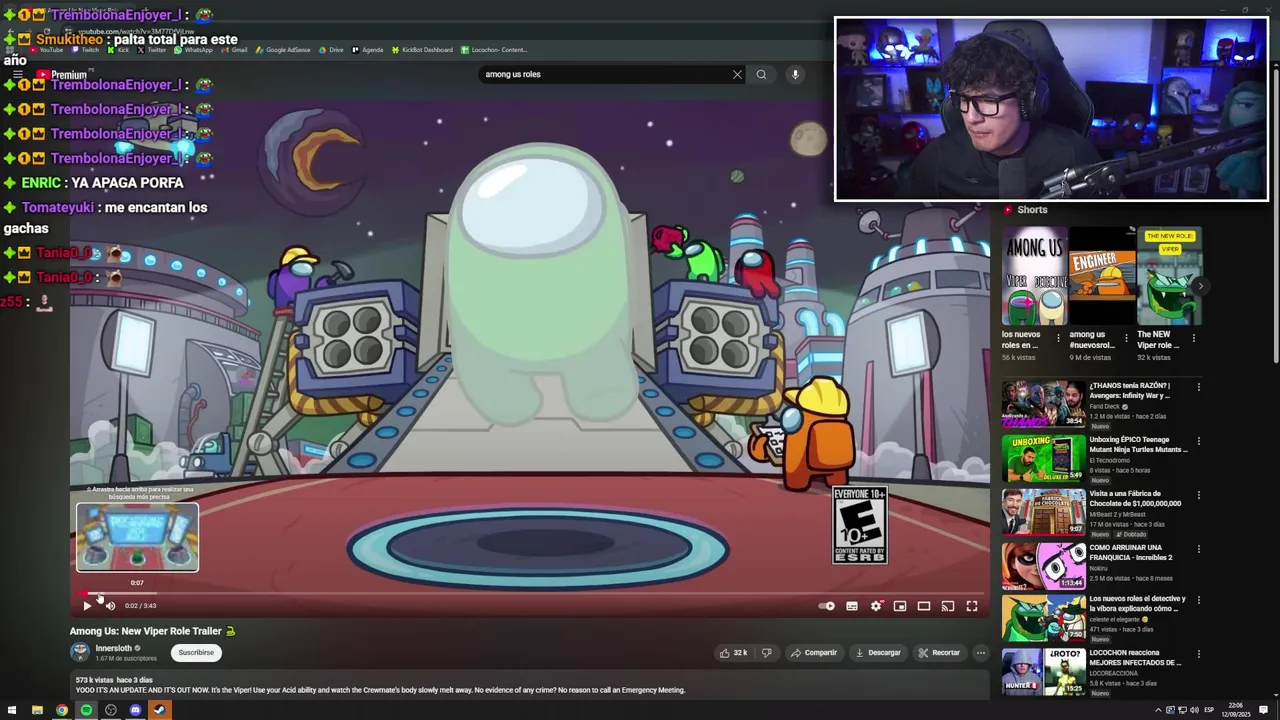Enable theater mode
Image resolution: width=1280 pixels, height=720 pixels.
[924, 606]
